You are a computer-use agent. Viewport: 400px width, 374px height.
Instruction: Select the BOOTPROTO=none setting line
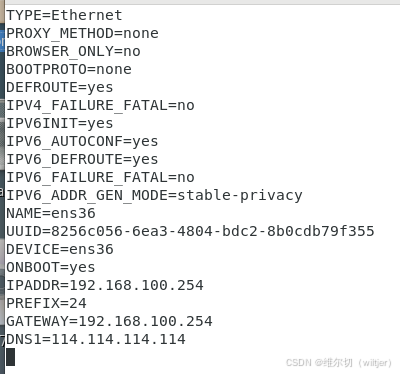(x=69, y=69)
